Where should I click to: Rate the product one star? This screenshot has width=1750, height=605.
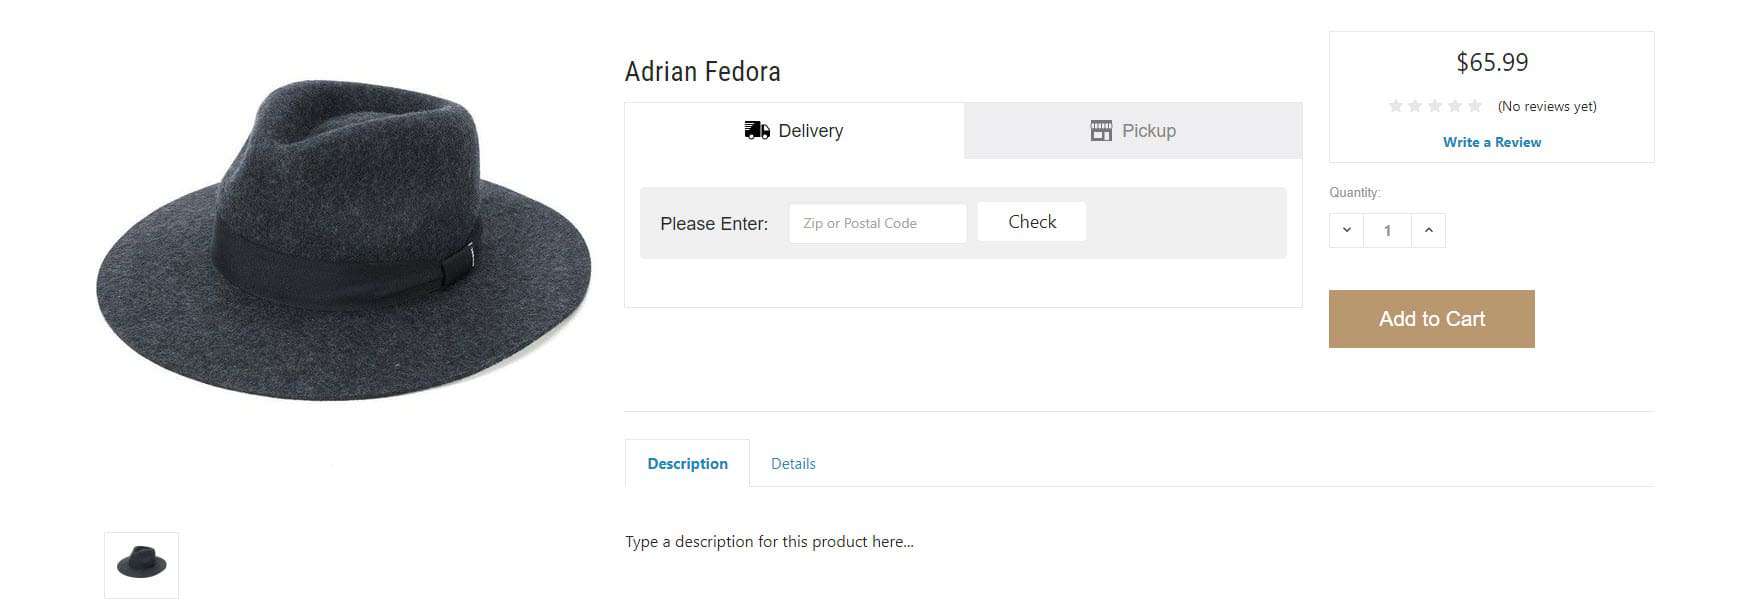pos(1395,106)
